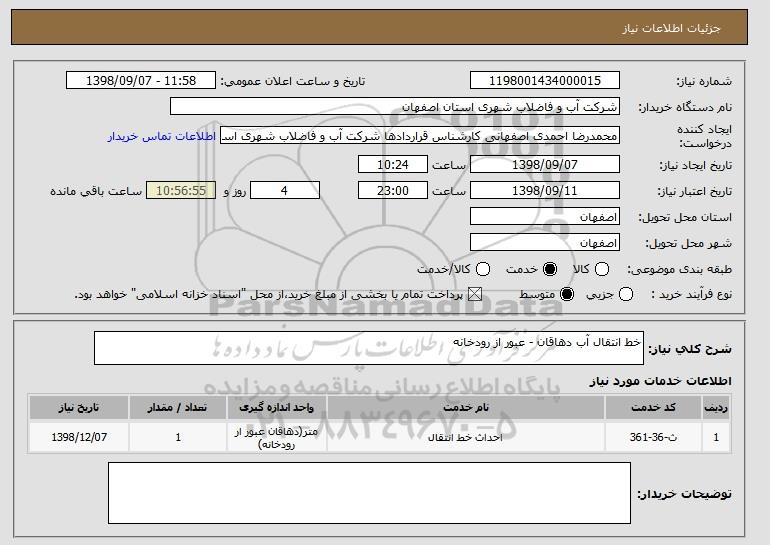
Task: Click the remaining time countdown 10:56:55
Action: click(x=181, y=191)
